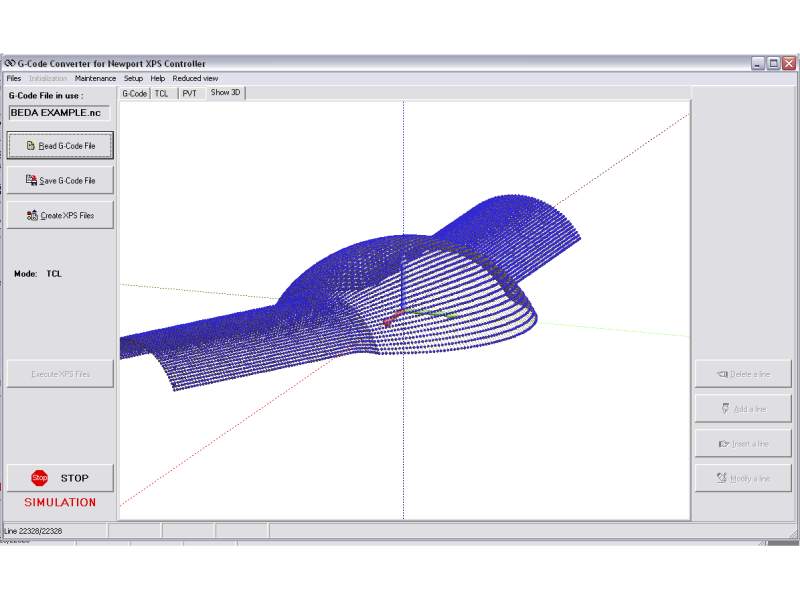The image size is (800, 600).
Task: Switch to the PVT tab
Action: [x=189, y=93]
